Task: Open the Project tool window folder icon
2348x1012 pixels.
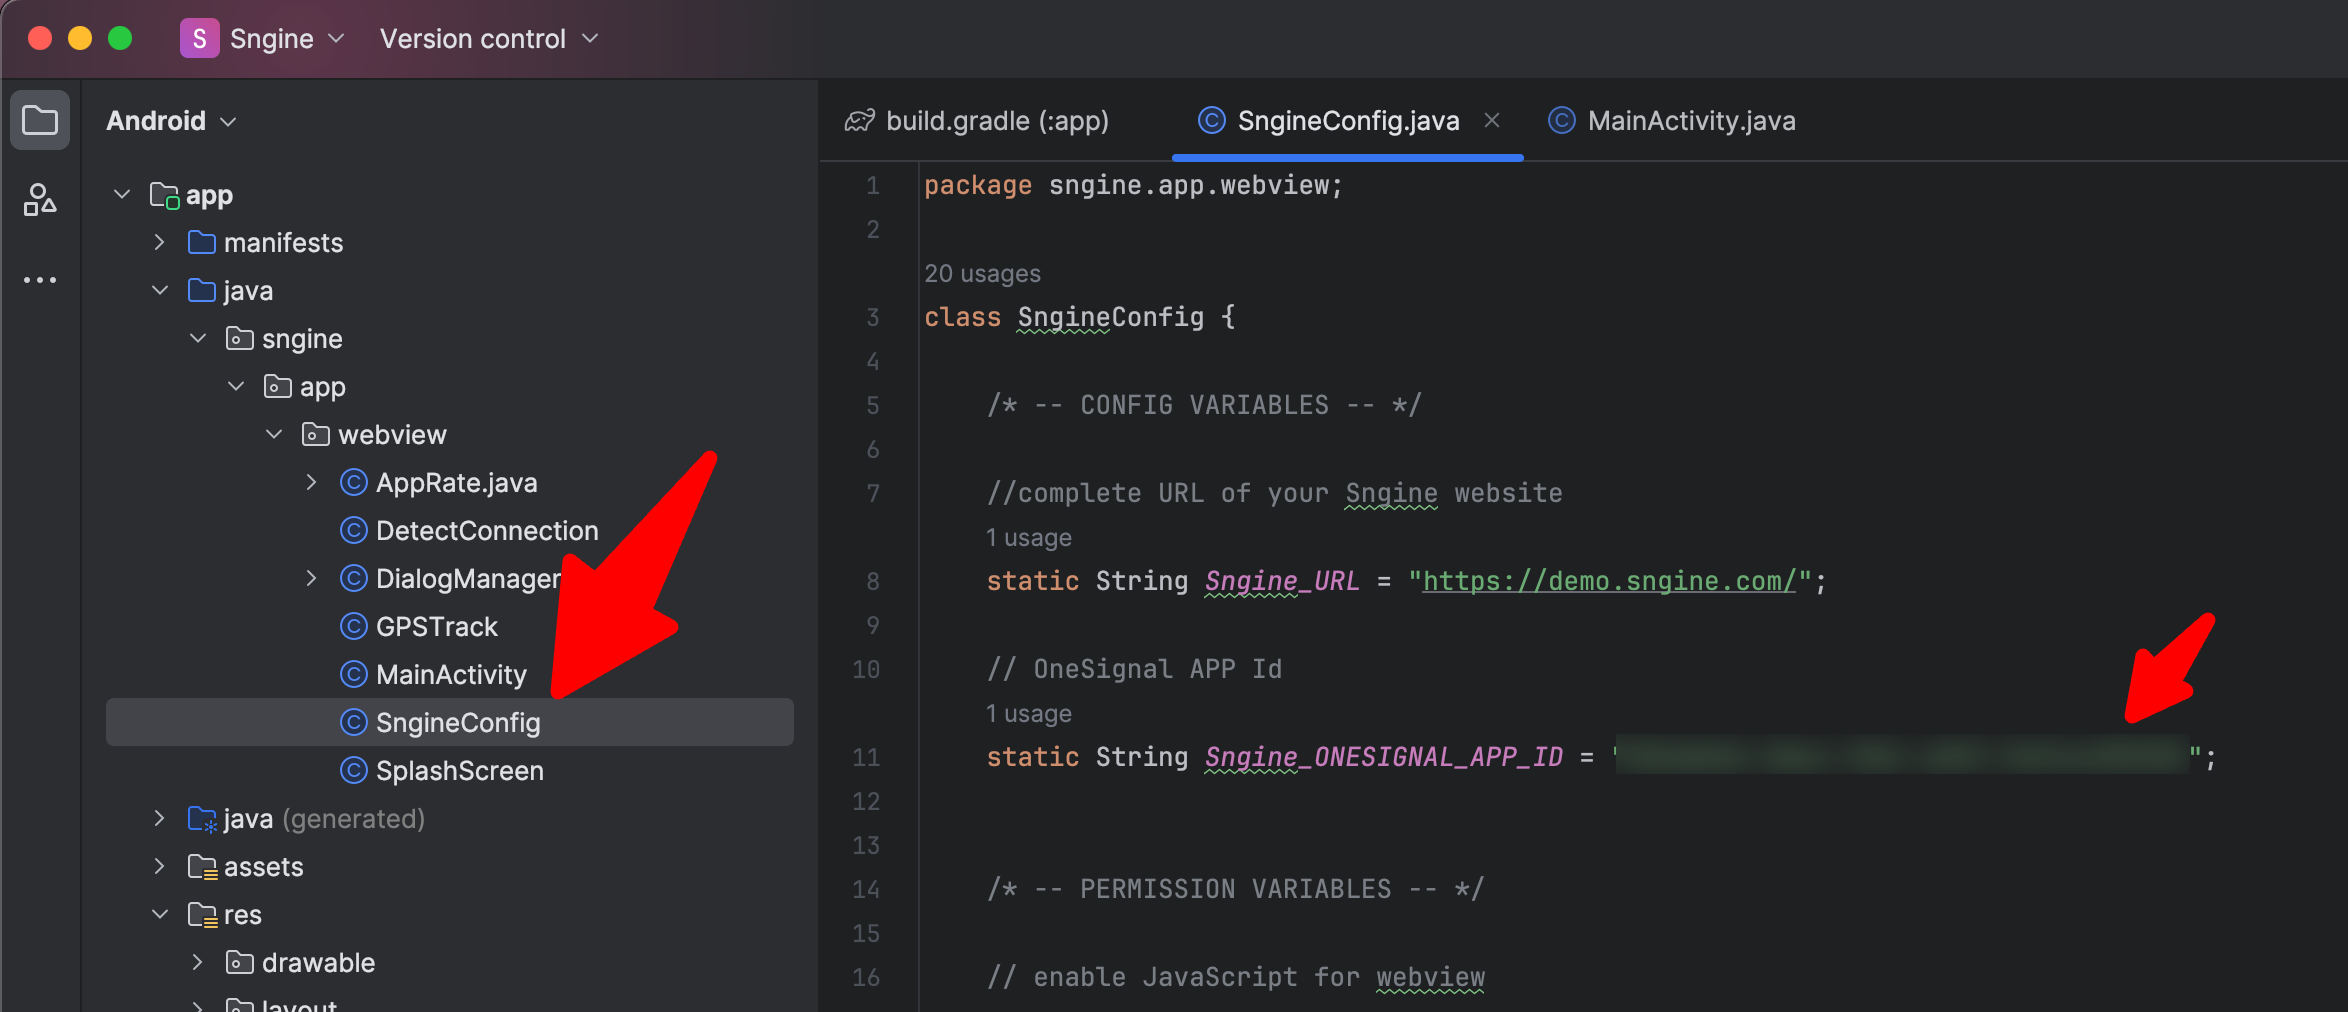Action: pos(40,121)
